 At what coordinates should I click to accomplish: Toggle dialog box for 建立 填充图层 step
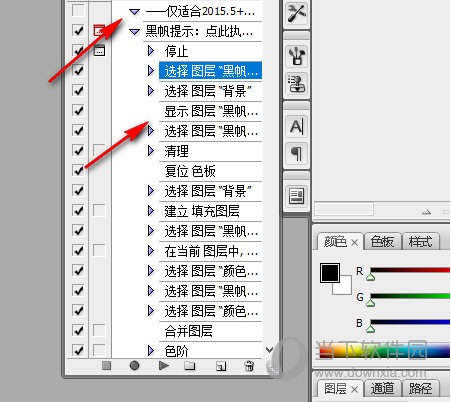click(x=99, y=210)
